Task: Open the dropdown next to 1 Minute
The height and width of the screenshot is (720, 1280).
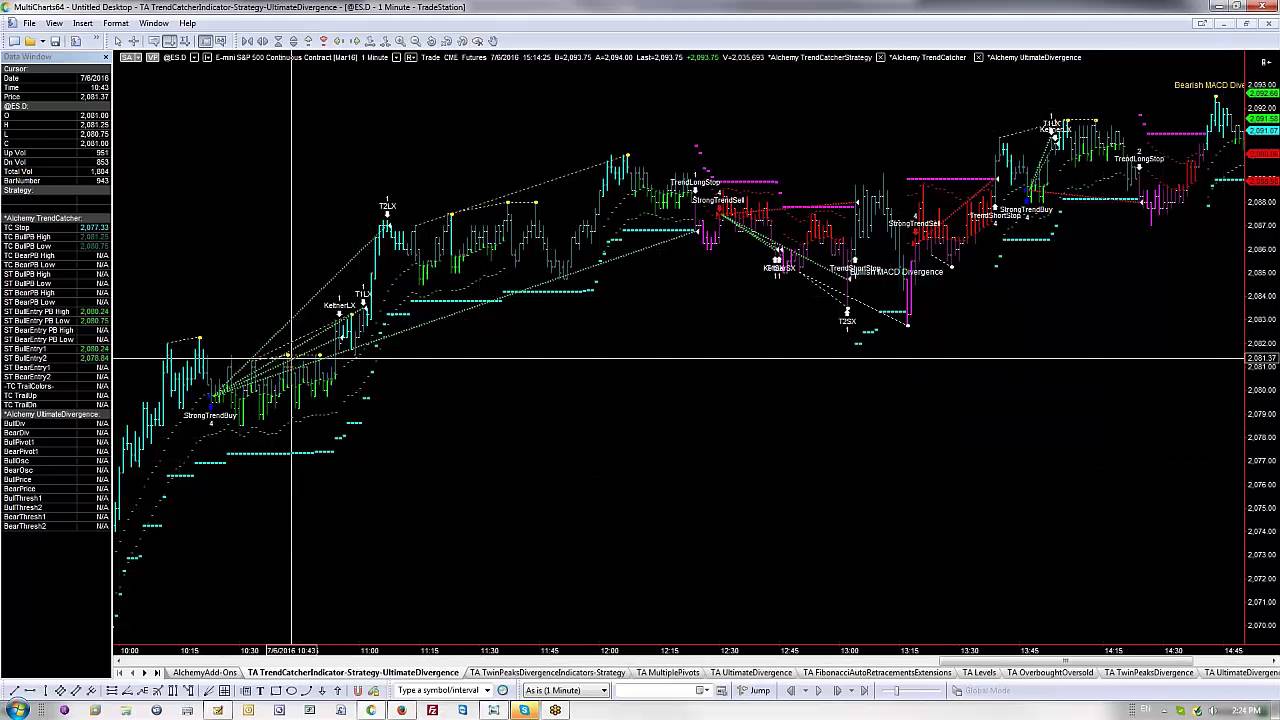Action: [x=396, y=57]
